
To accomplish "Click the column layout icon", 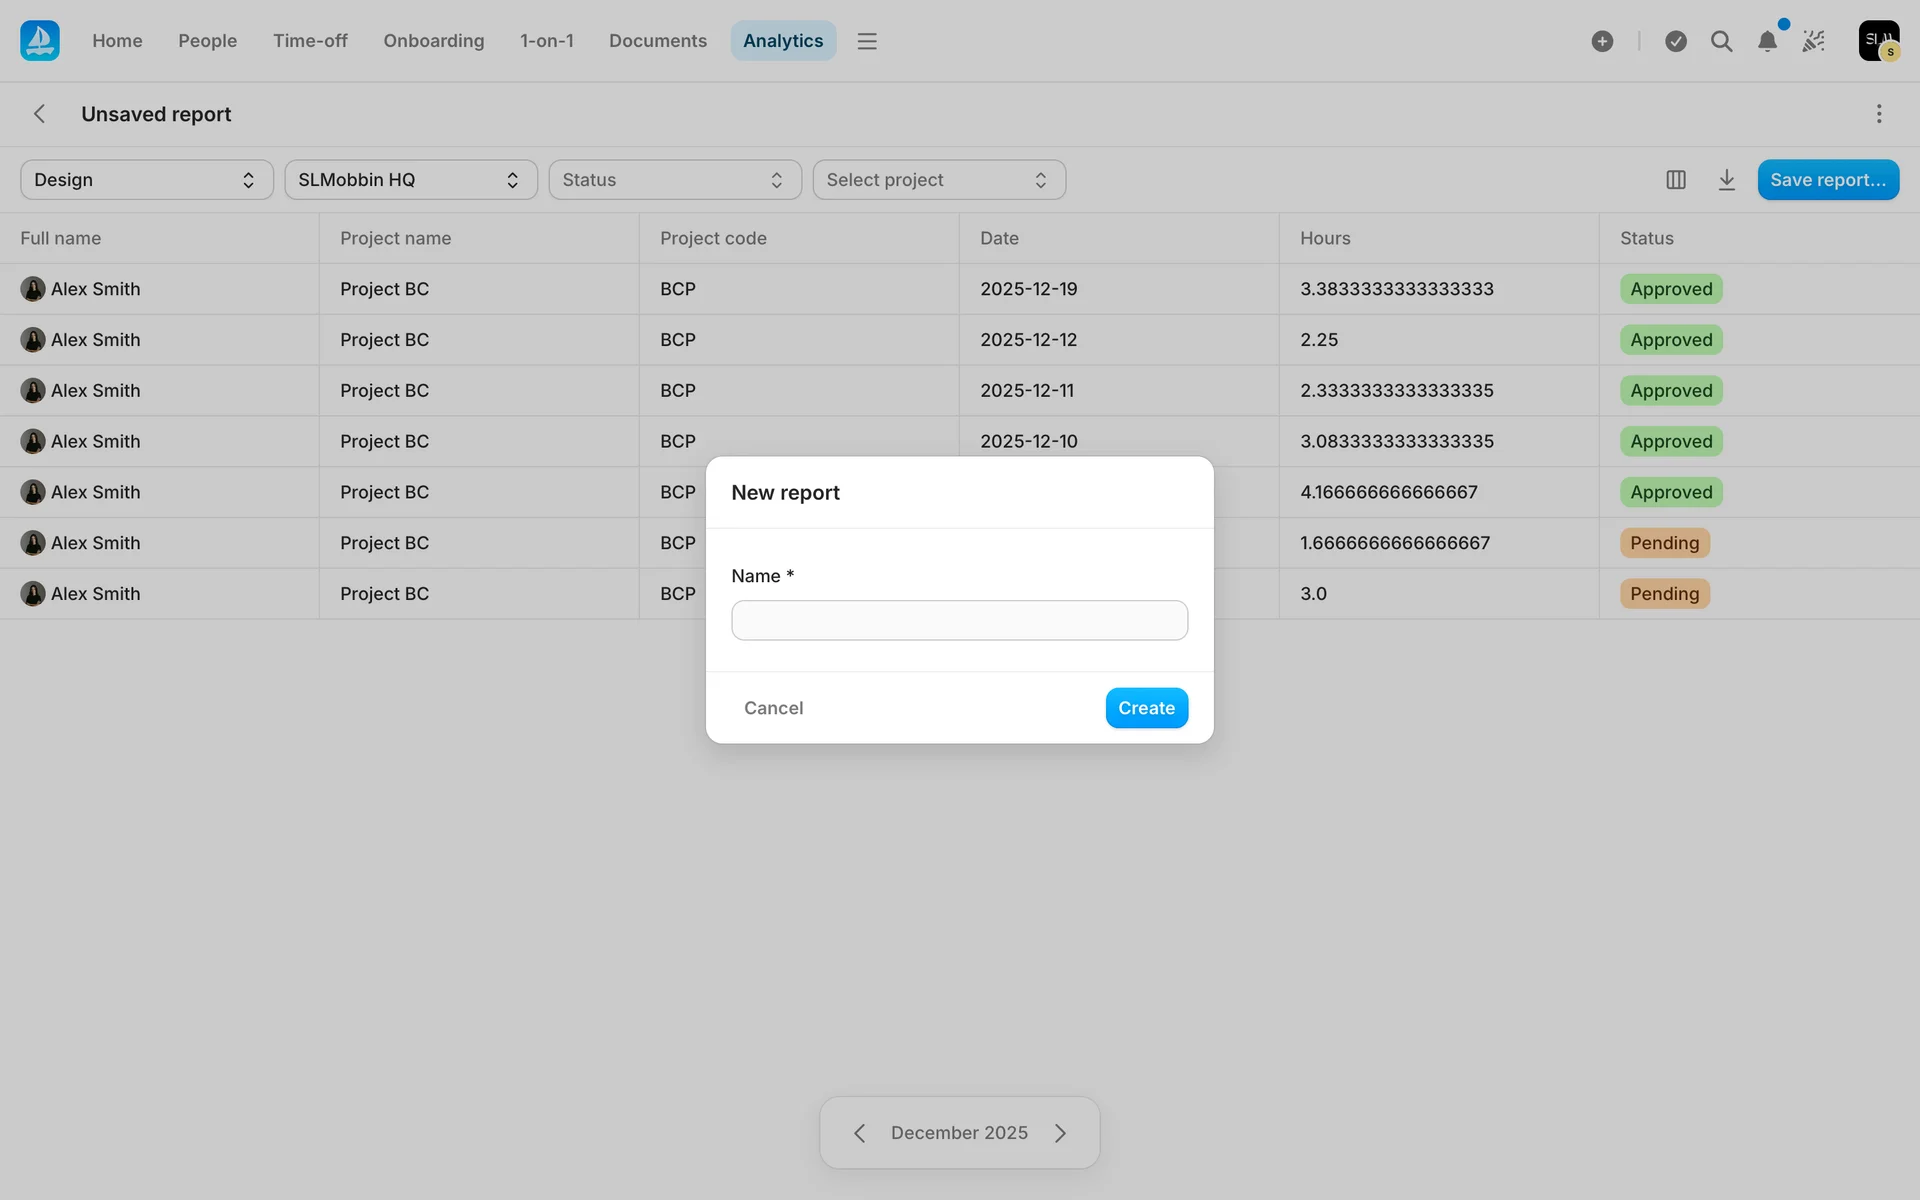I will 1676,180.
